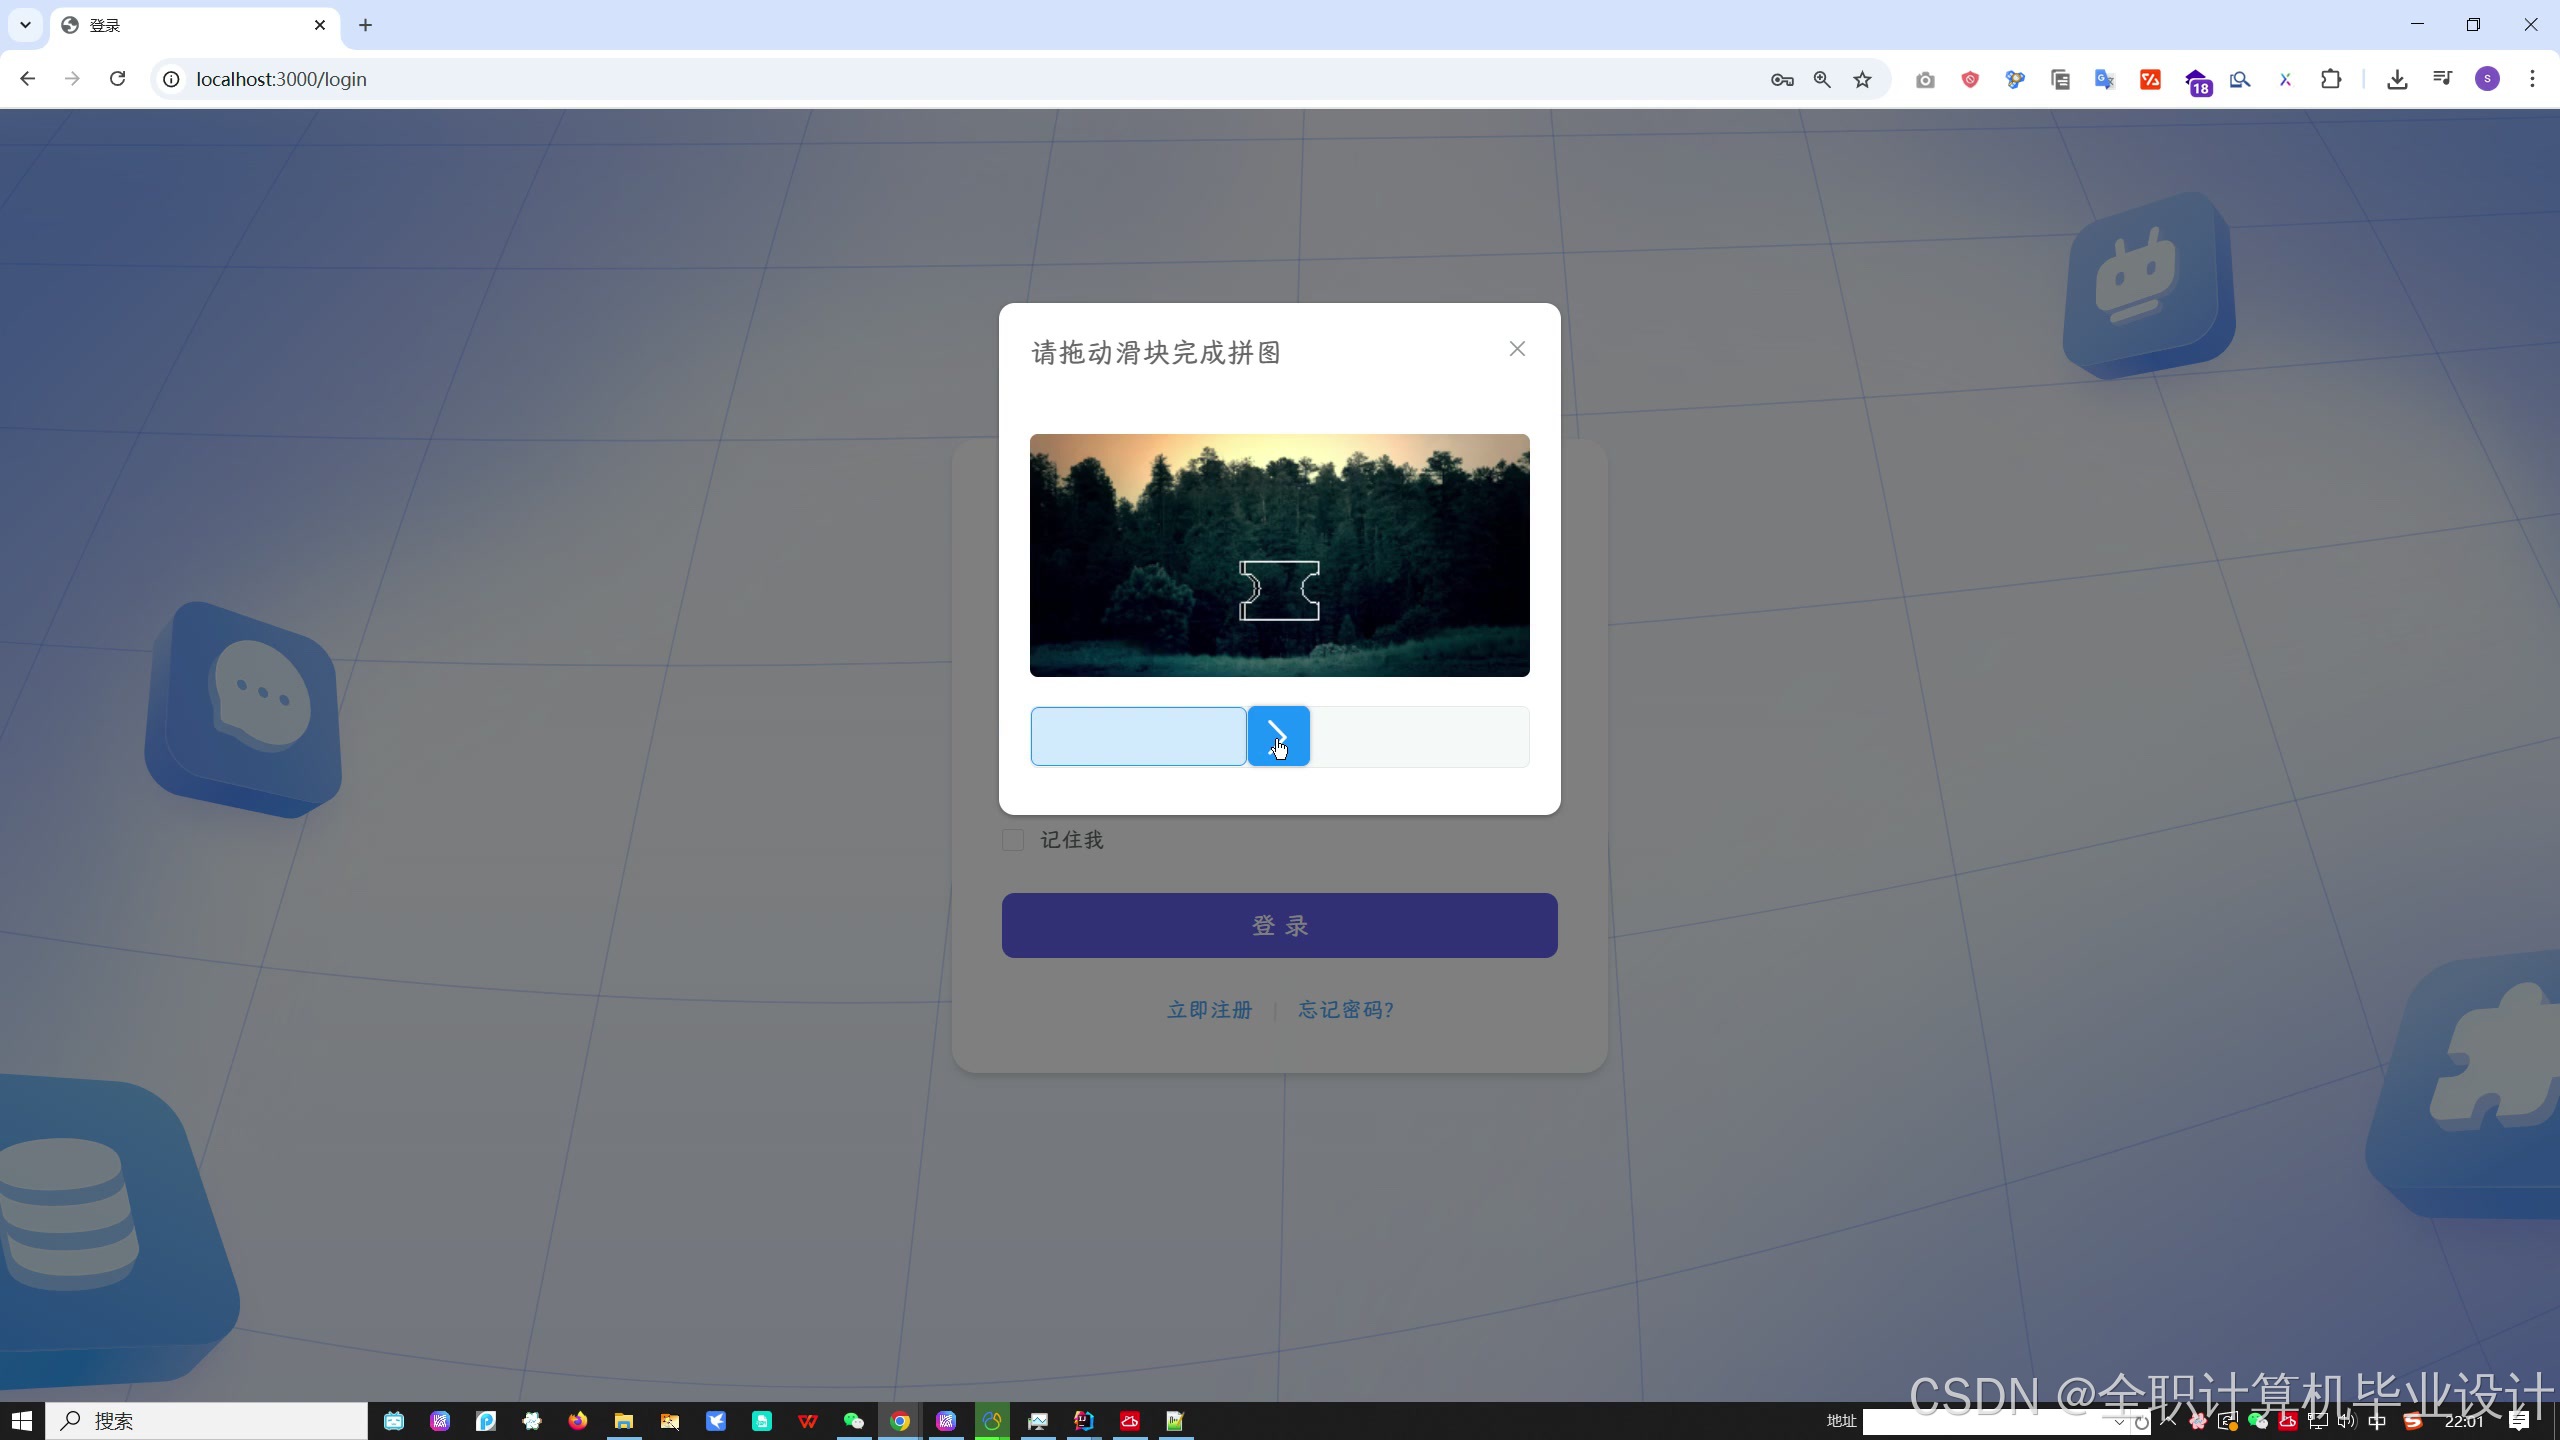Click the Google Translate extension icon
The width and height of the screenshot is (2560, 1440).
click(2104, 80)
